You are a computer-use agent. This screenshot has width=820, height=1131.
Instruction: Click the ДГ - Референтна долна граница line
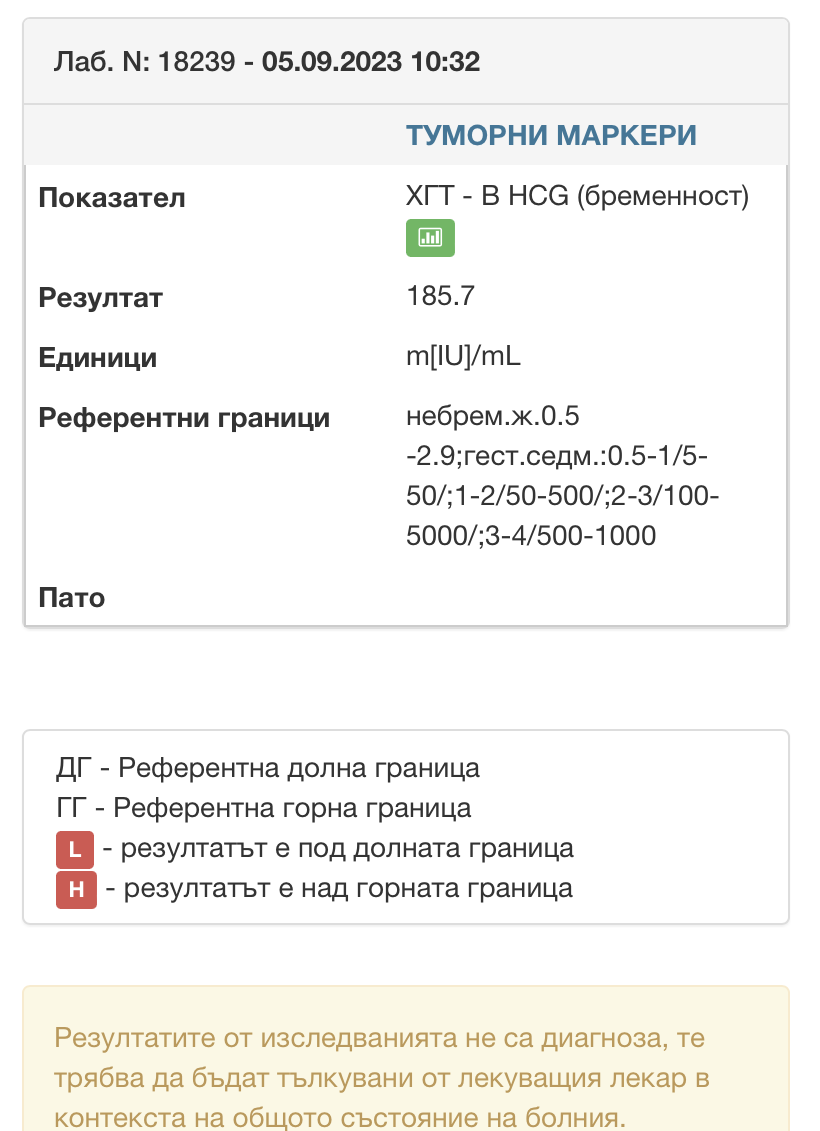point(268,769)
